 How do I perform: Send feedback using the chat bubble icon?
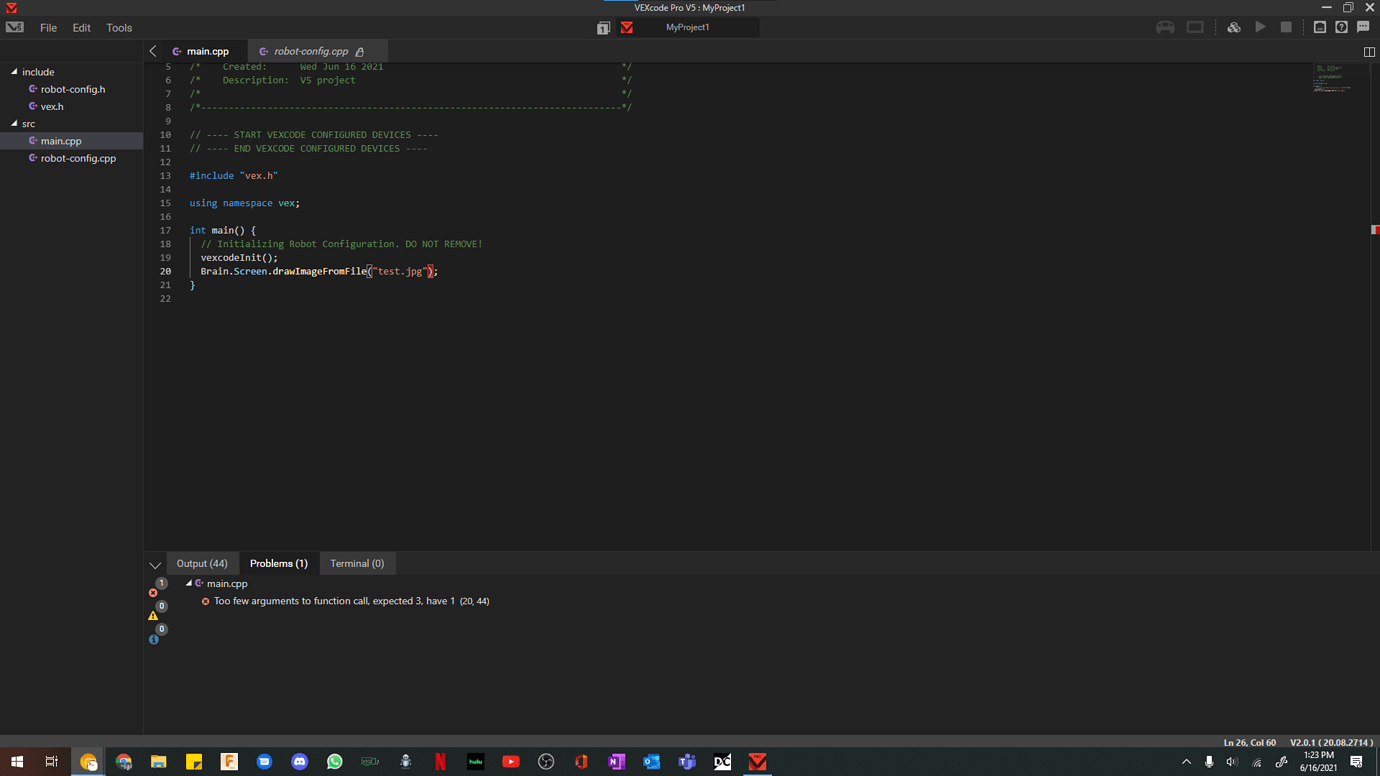coord(1362,27)
